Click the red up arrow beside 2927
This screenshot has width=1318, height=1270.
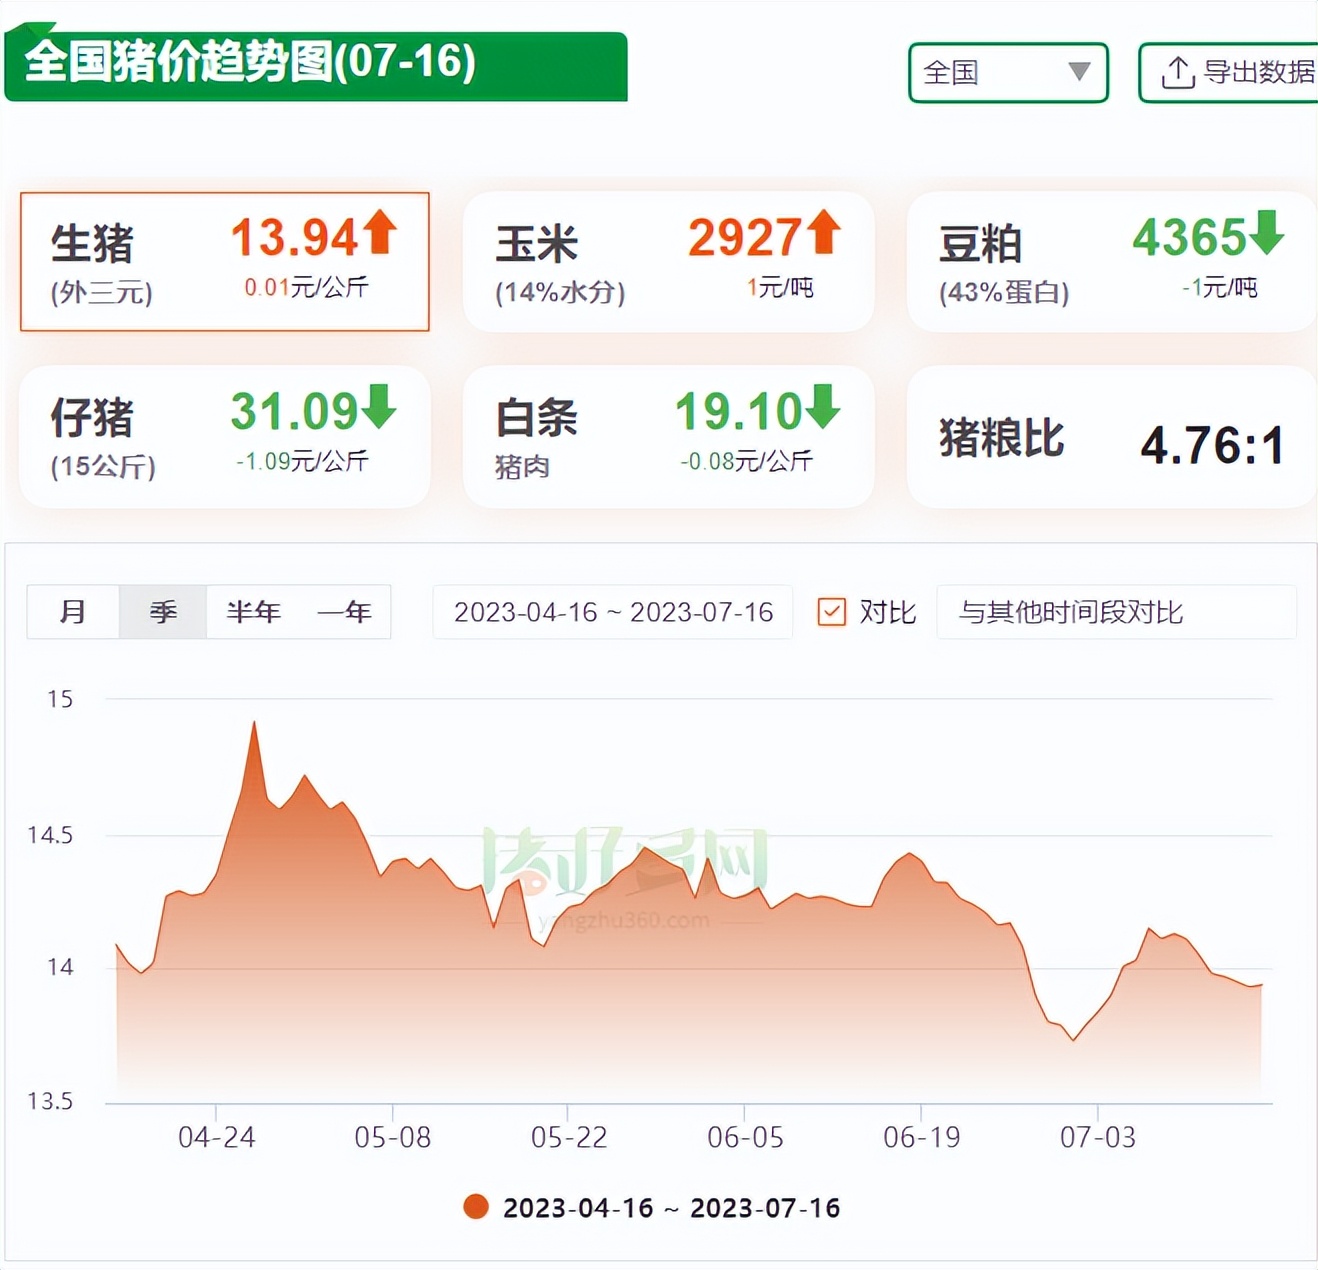[x=824, y=233]
